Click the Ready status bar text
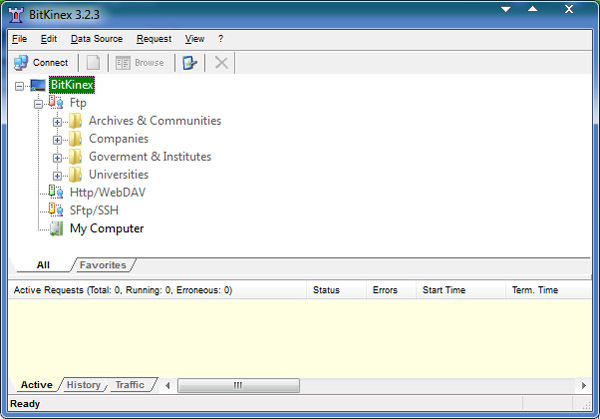The height and width of the screenshot is (419, 600). 25,404
